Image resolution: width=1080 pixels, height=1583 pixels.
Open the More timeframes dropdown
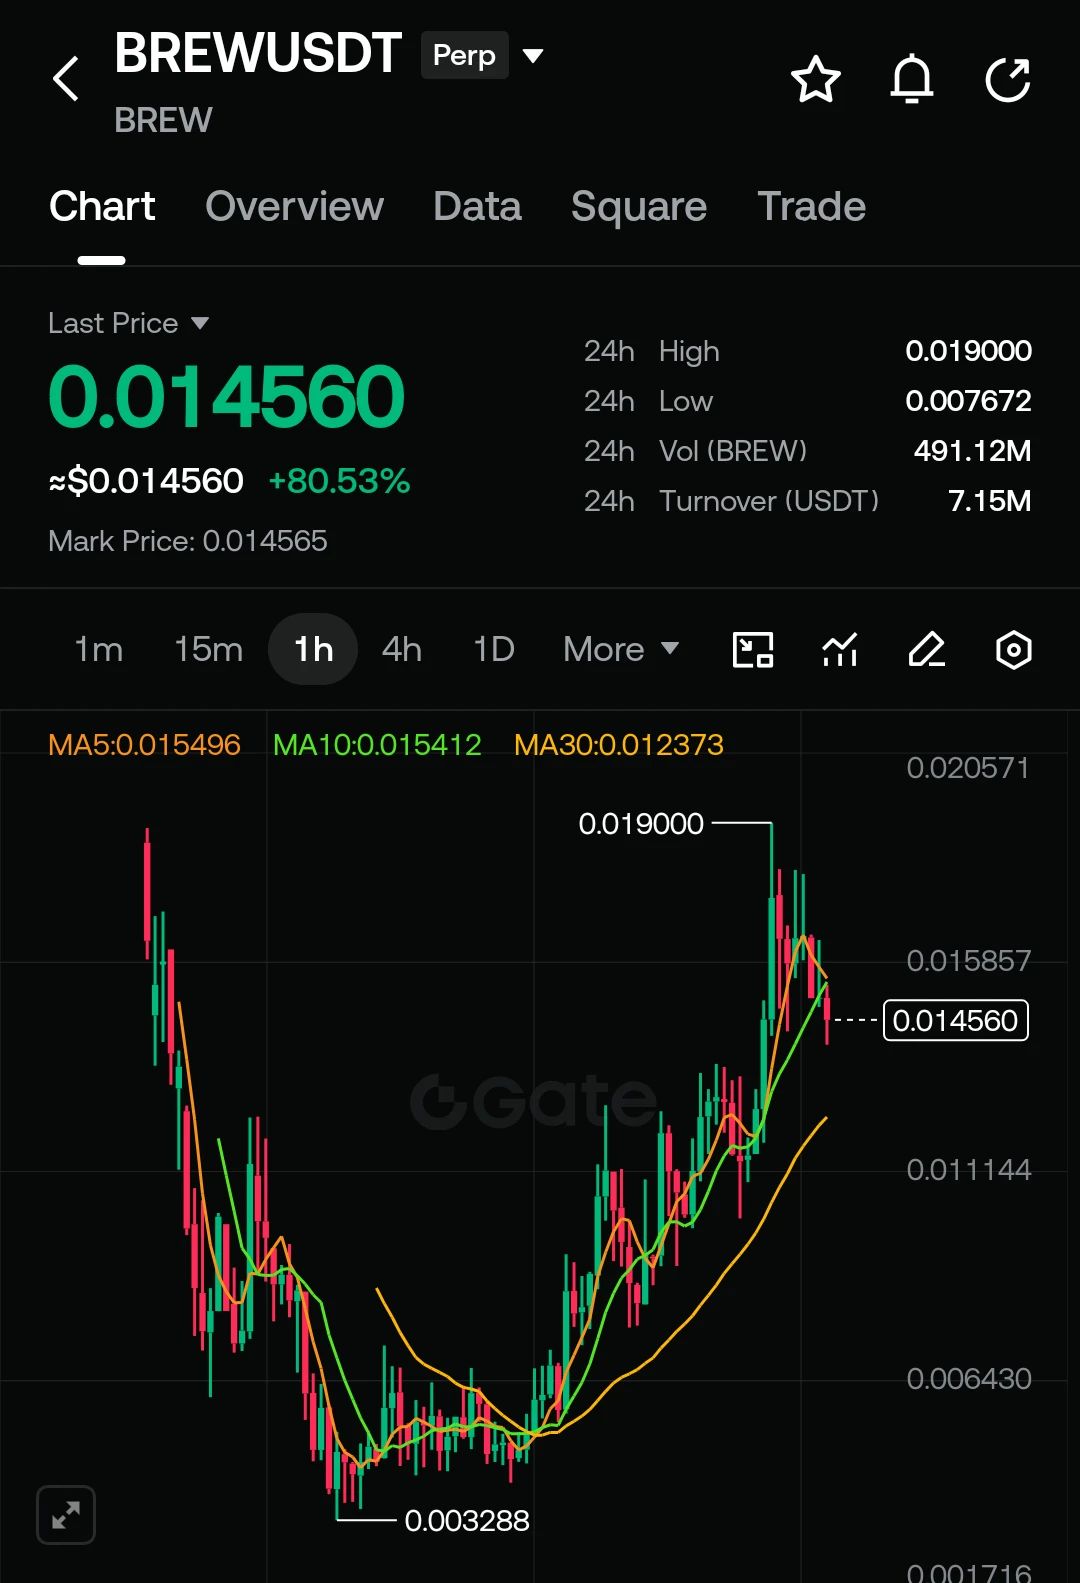(x=621, y=650)
